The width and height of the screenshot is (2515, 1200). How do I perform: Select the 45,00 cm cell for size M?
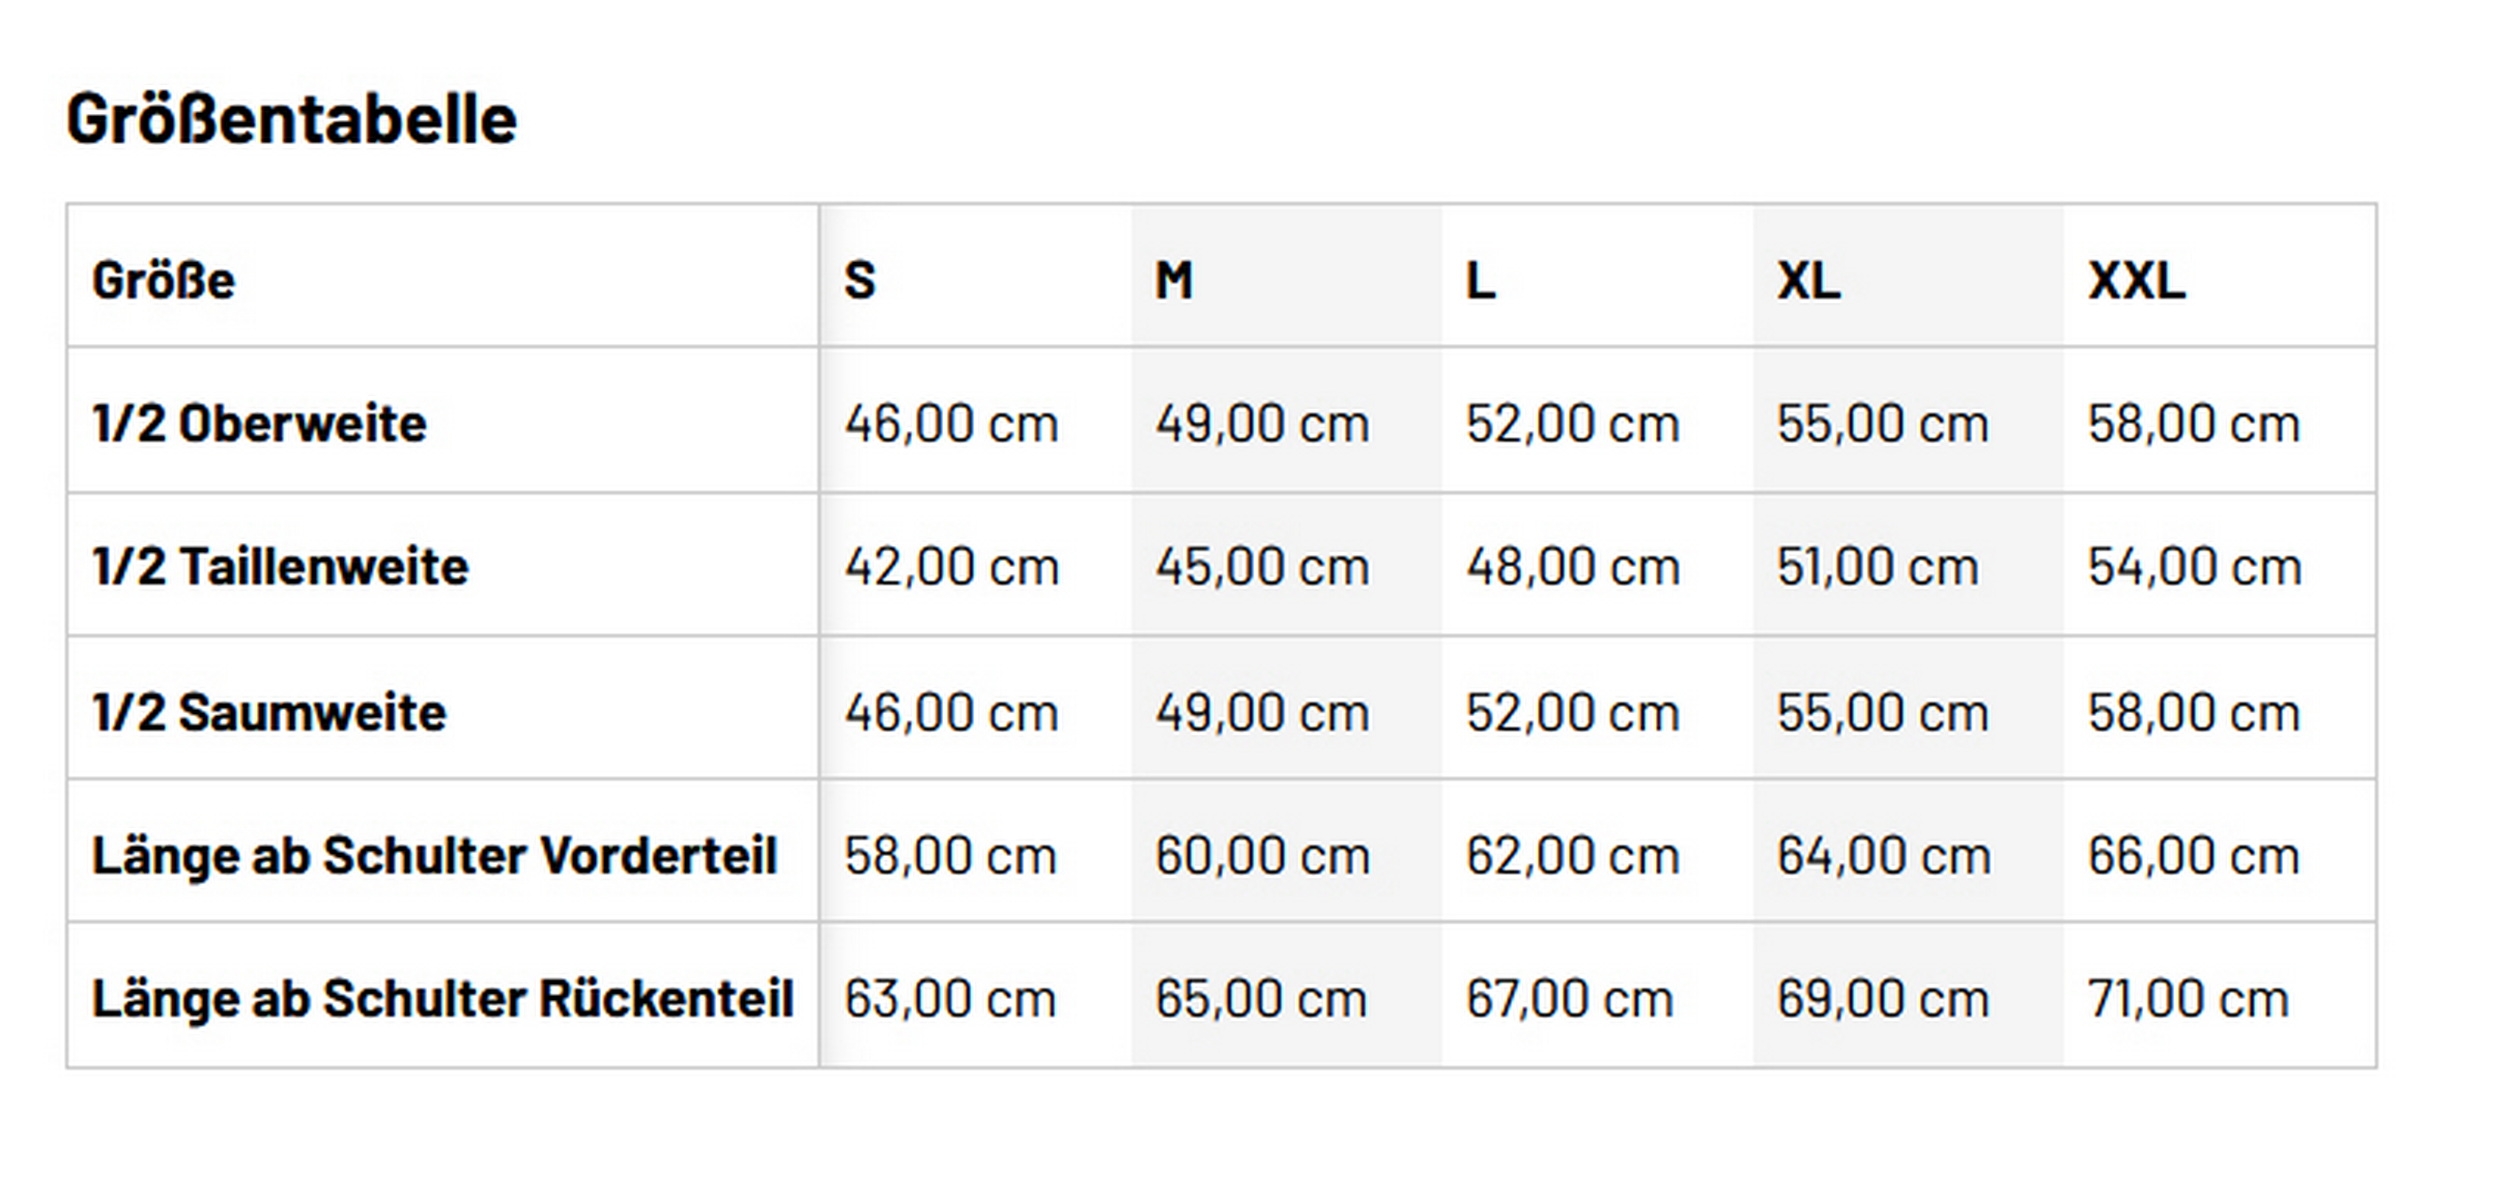click(1262, 567)
